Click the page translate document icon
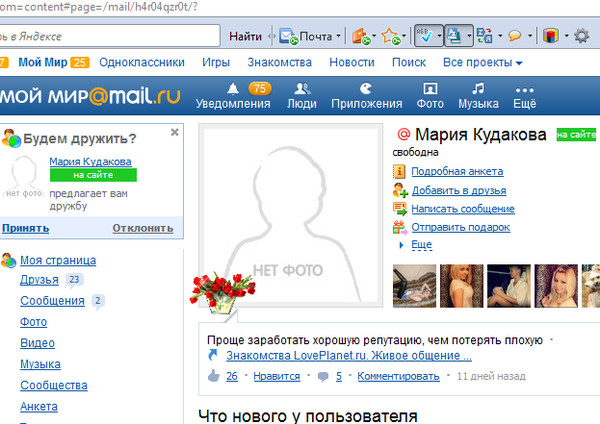Viewport: 600px width, 424px height. pyautogui.click(x=455, y=36)
